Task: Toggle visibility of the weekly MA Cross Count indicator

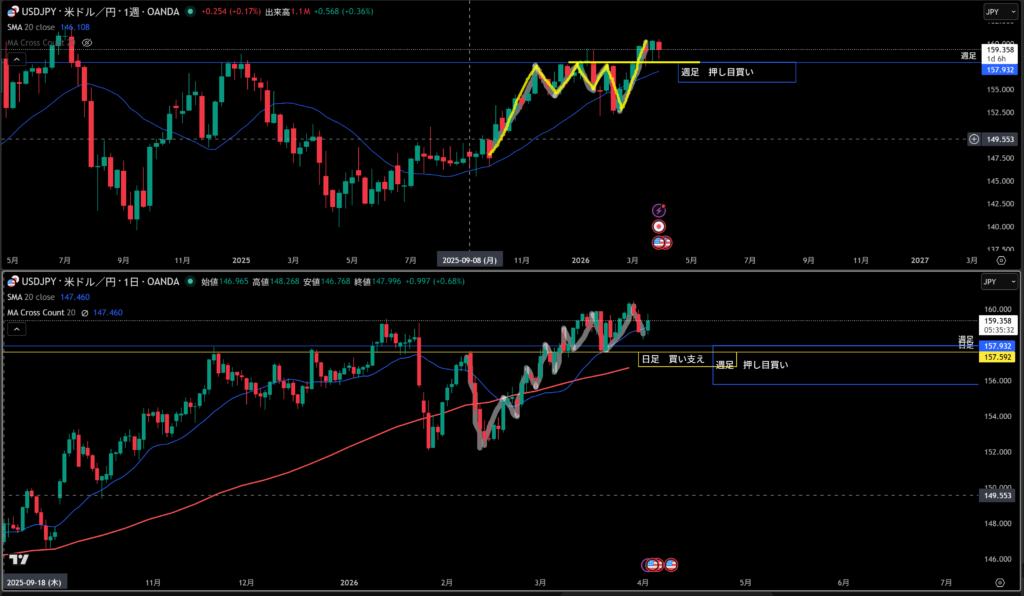Action: 88,43
